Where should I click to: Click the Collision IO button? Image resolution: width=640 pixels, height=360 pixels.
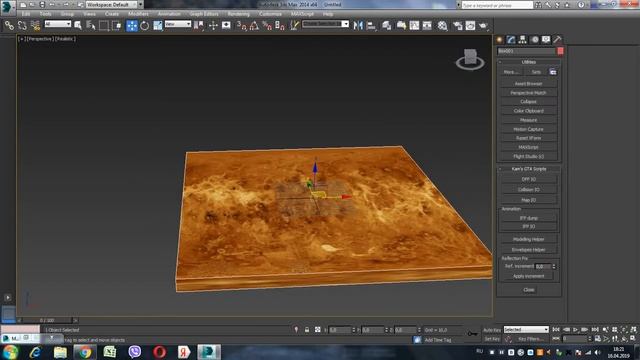tap(529, 190)
